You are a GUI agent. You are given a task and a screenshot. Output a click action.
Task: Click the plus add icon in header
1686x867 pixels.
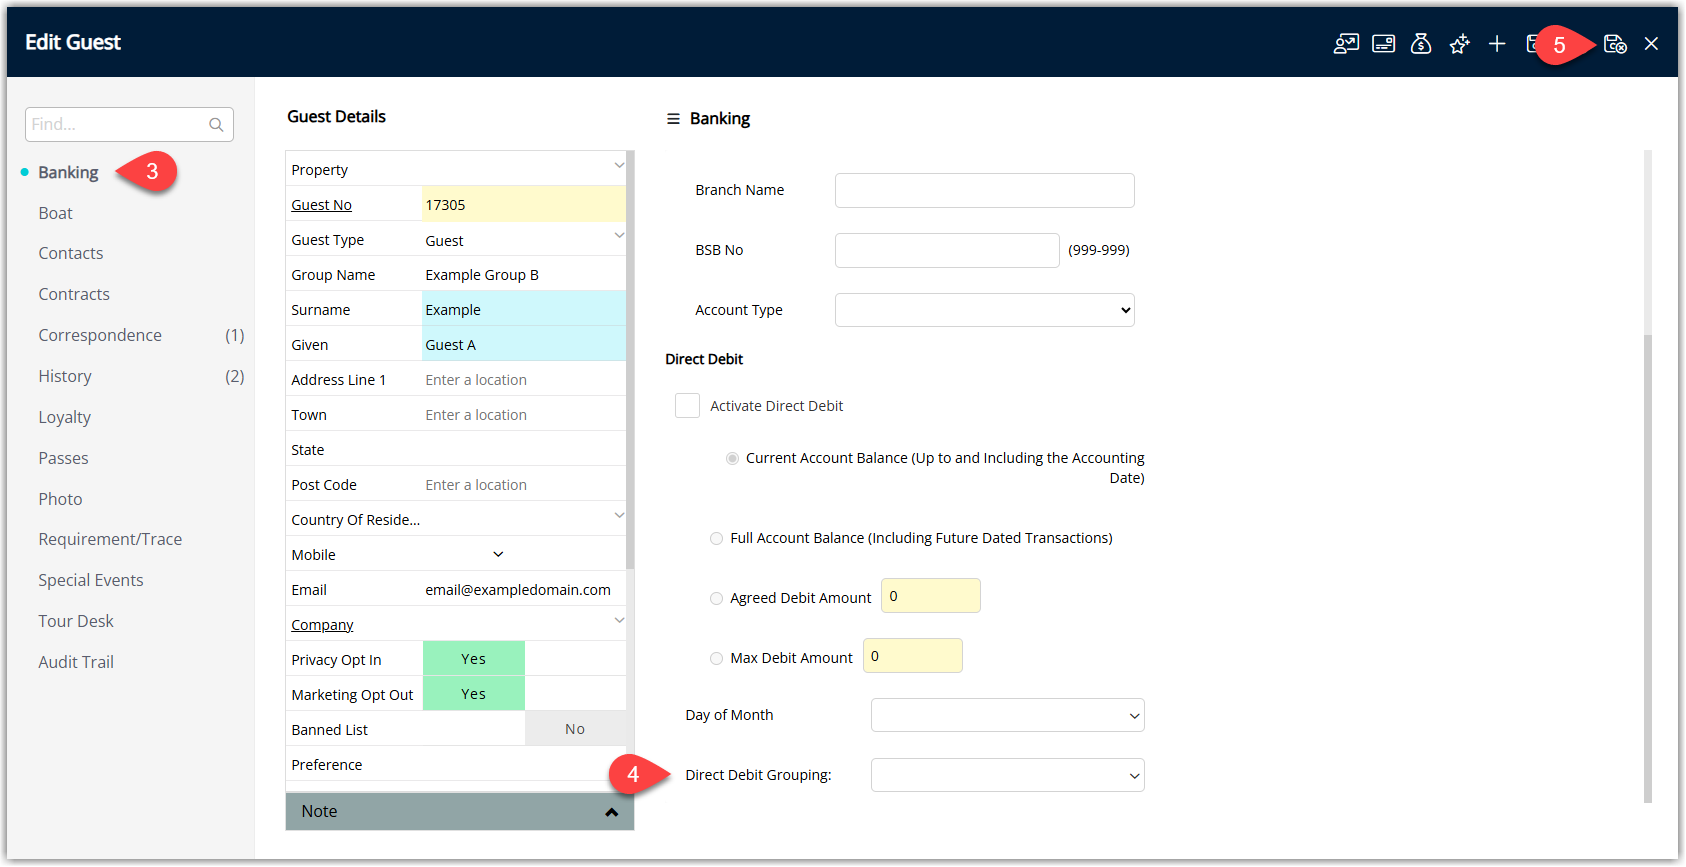pyautogui.click(x=1497, y=44)
